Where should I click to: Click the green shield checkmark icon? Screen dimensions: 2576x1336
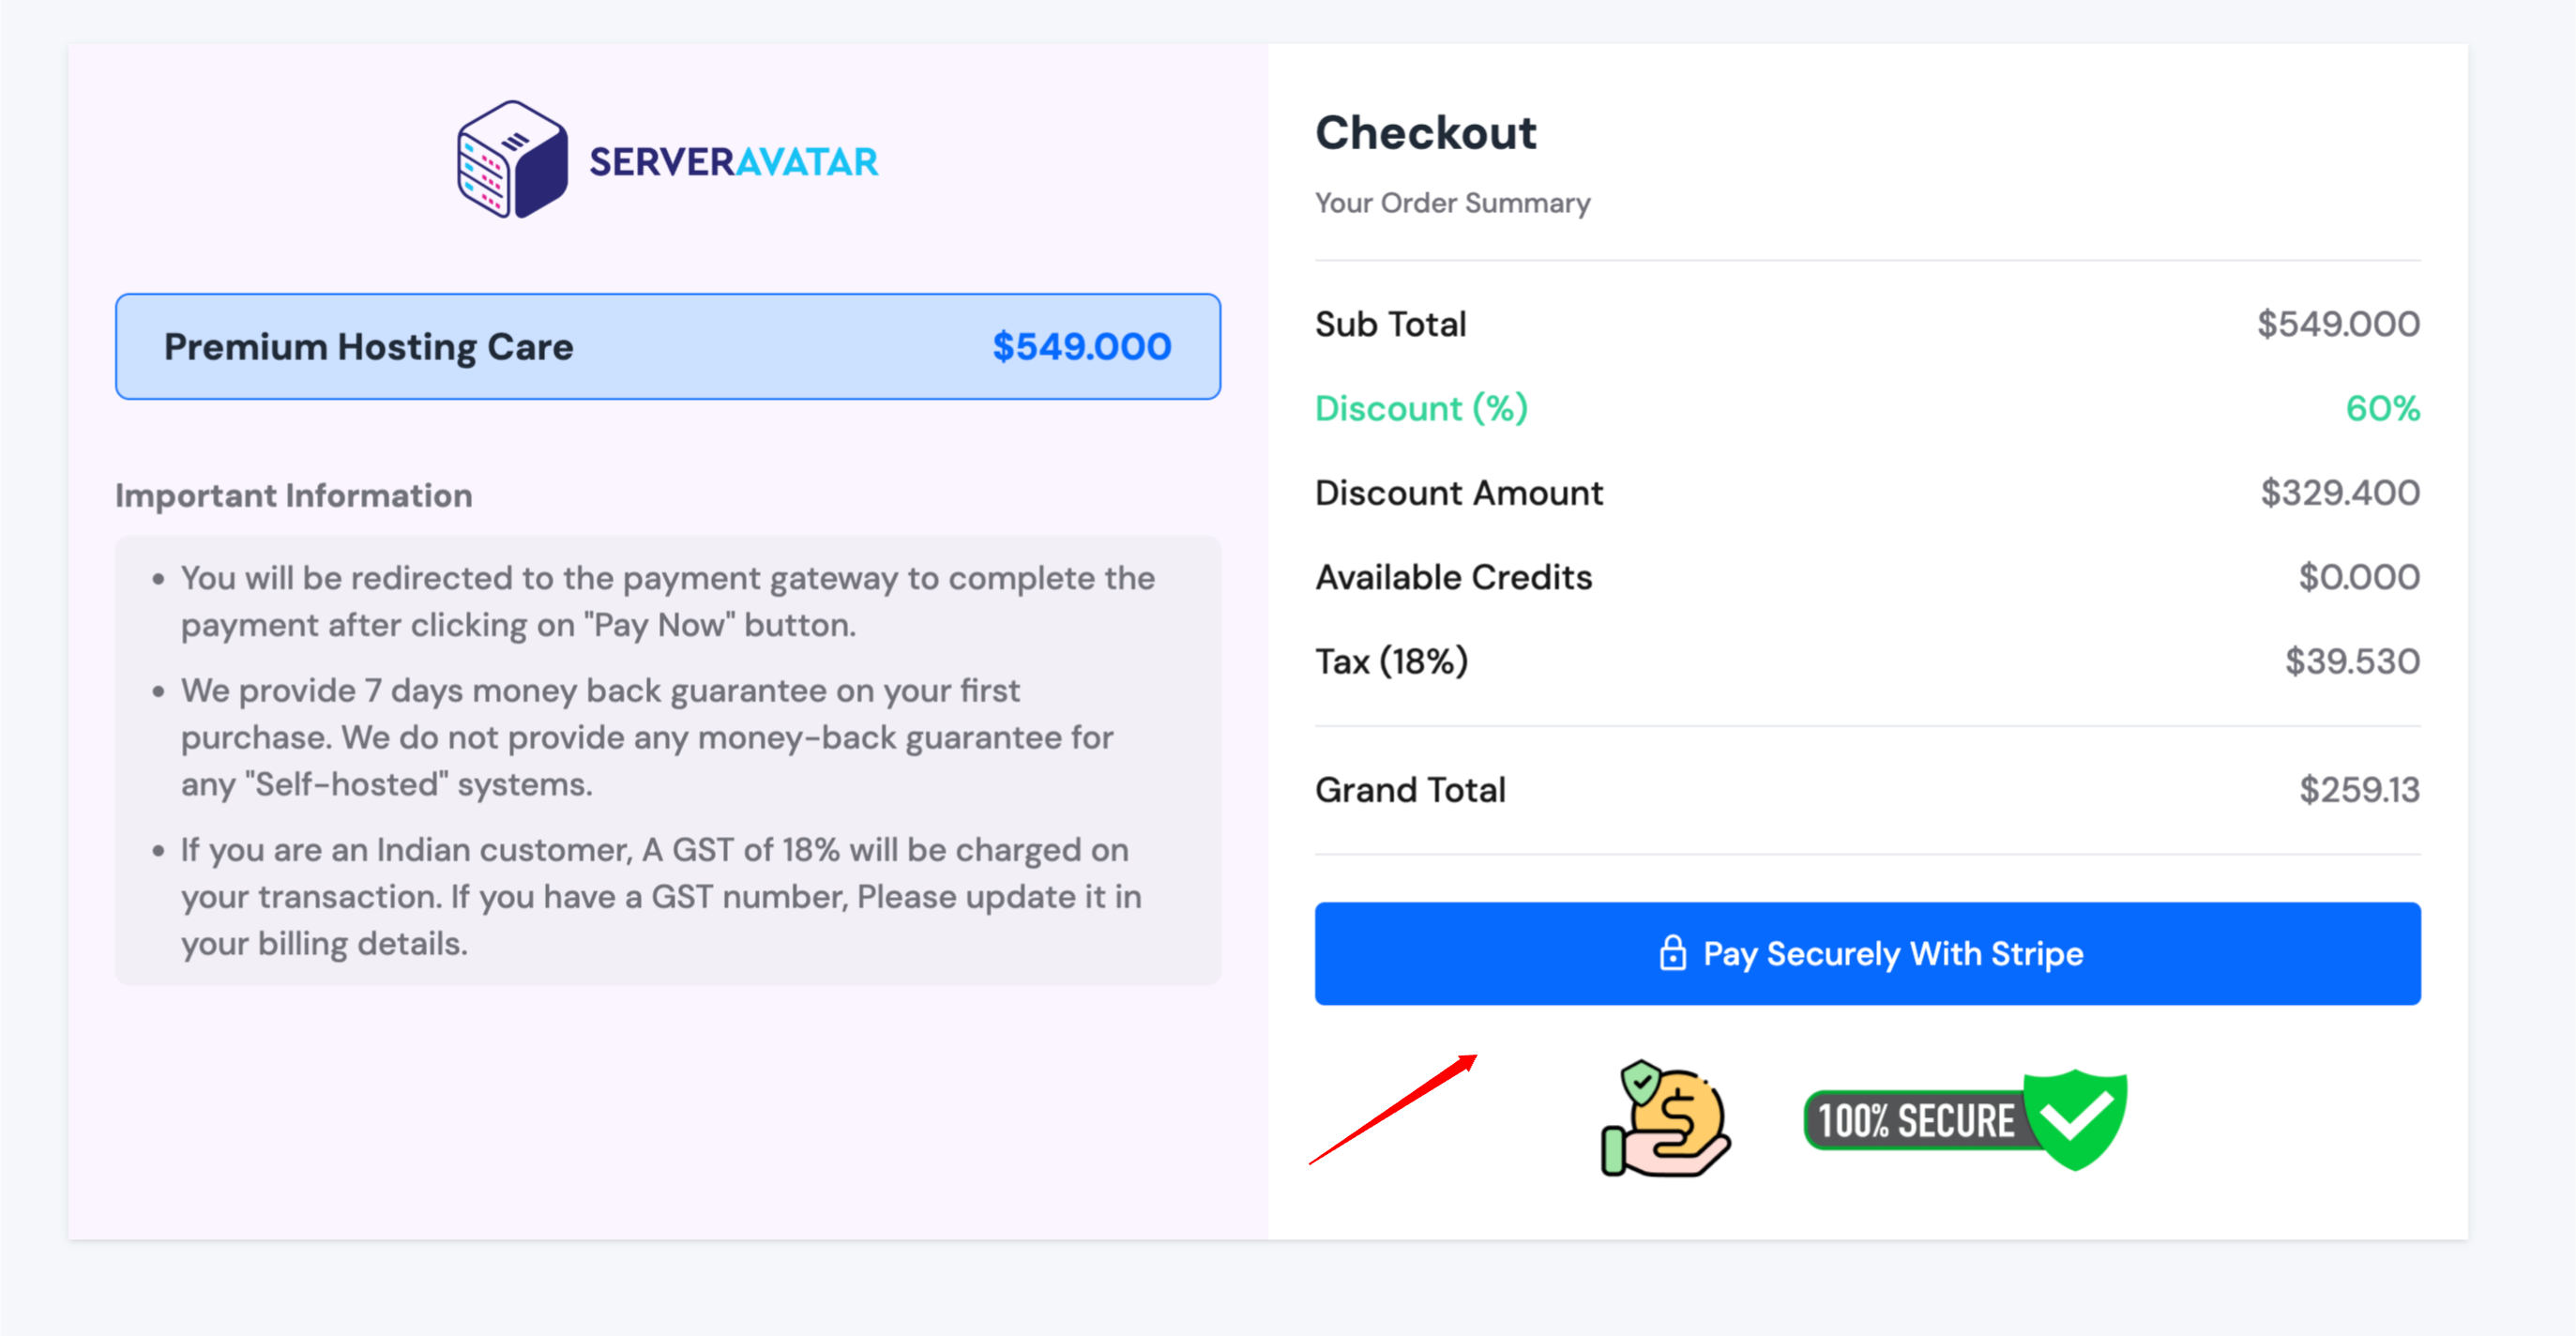coord(2076,1118)
